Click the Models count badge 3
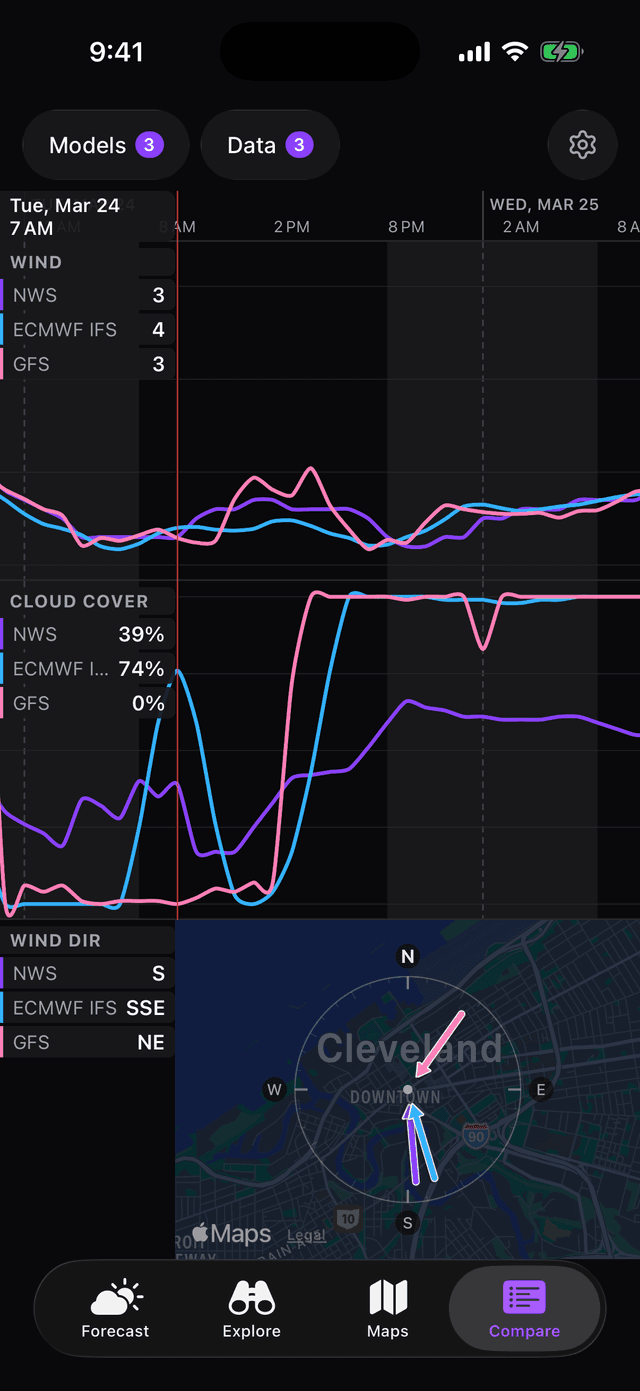640x1391 pixels. click(x=149, y=145)
